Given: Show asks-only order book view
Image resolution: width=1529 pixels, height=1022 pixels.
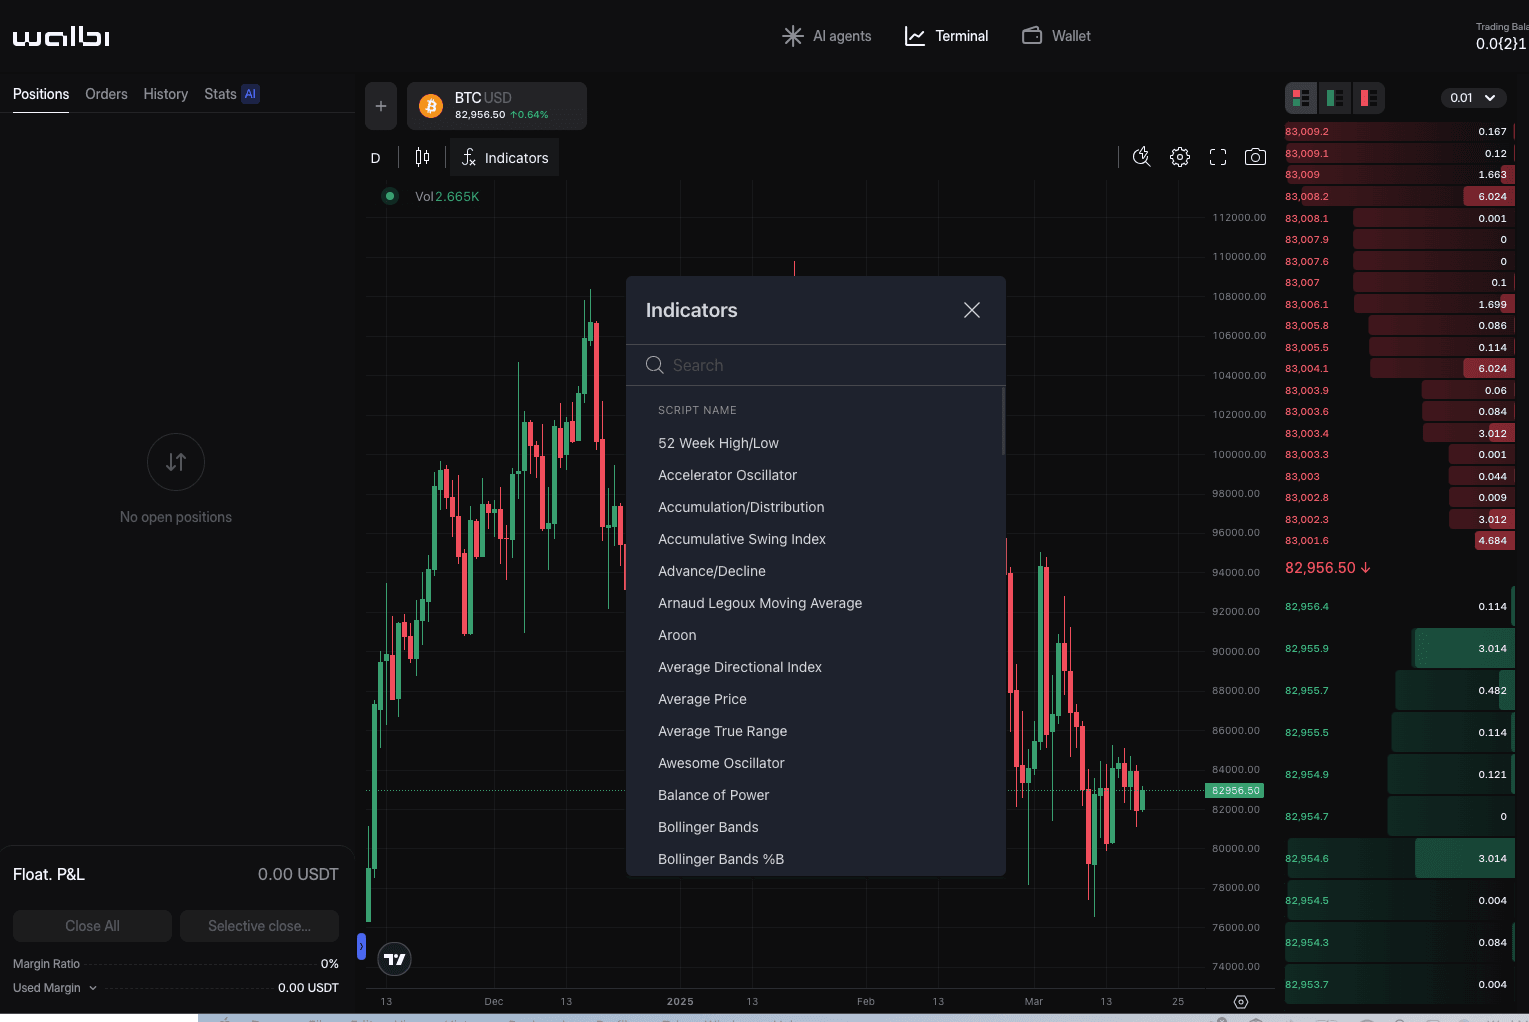Looking at the screenshot, I should pos(1368,97).
